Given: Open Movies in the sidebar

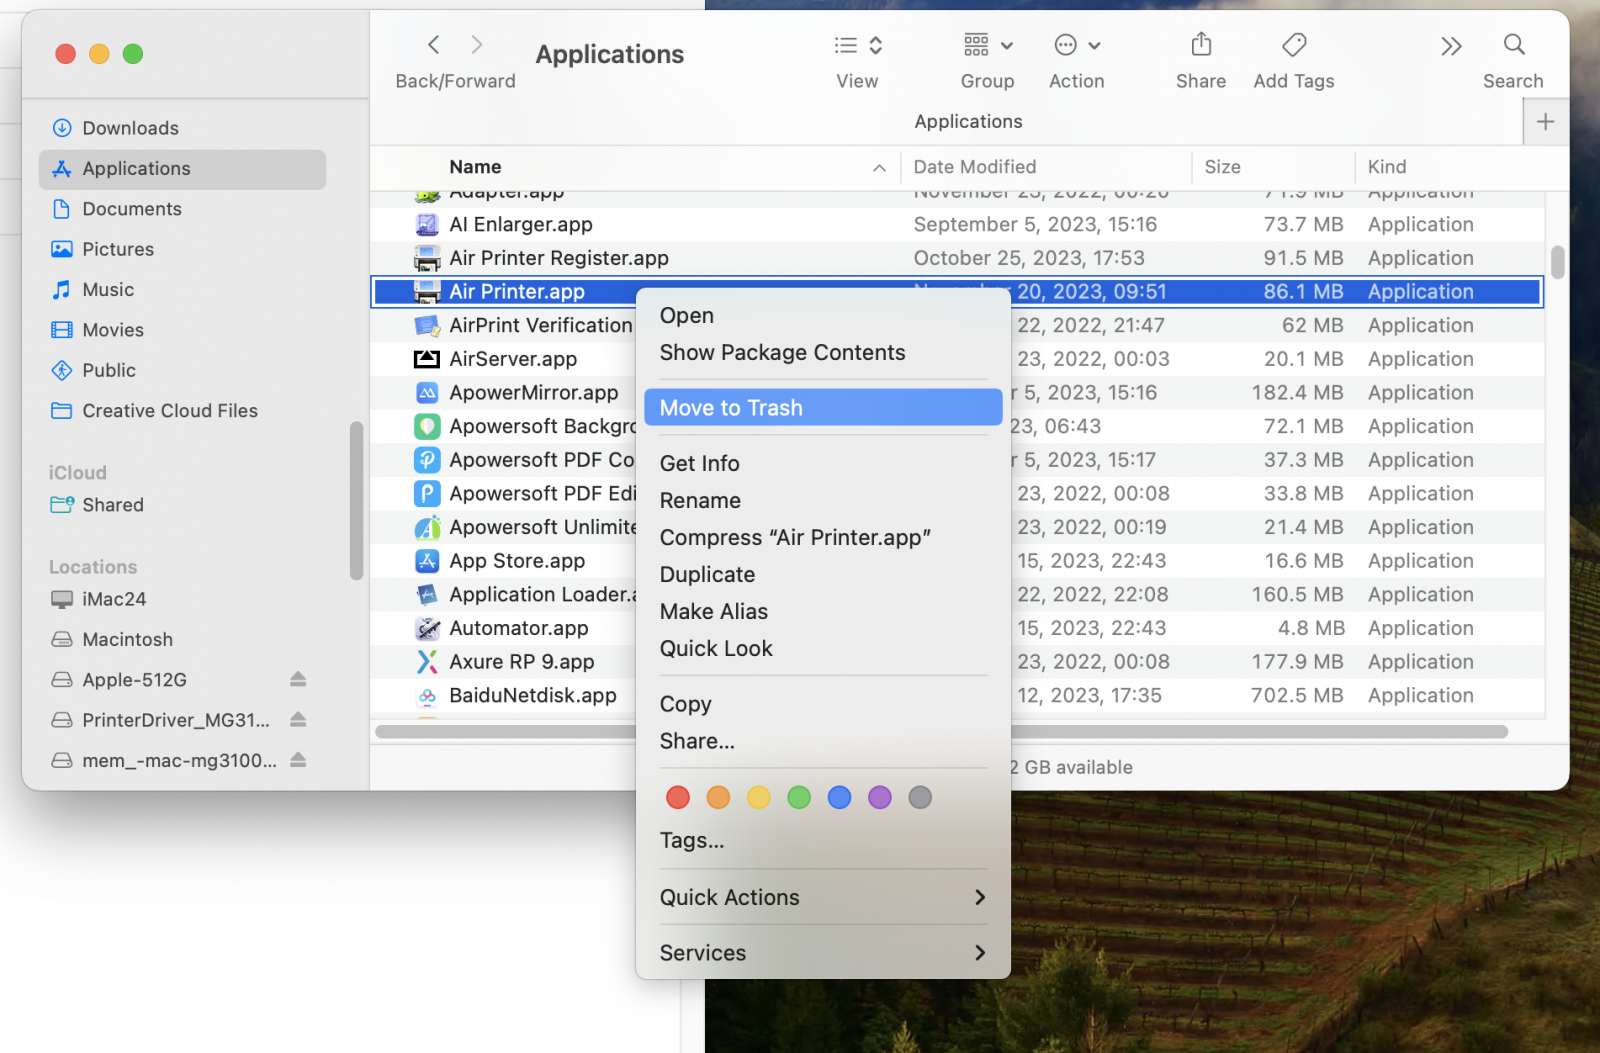Looking at the screenshot, I should pyautogui.click(x=183, y=330).
